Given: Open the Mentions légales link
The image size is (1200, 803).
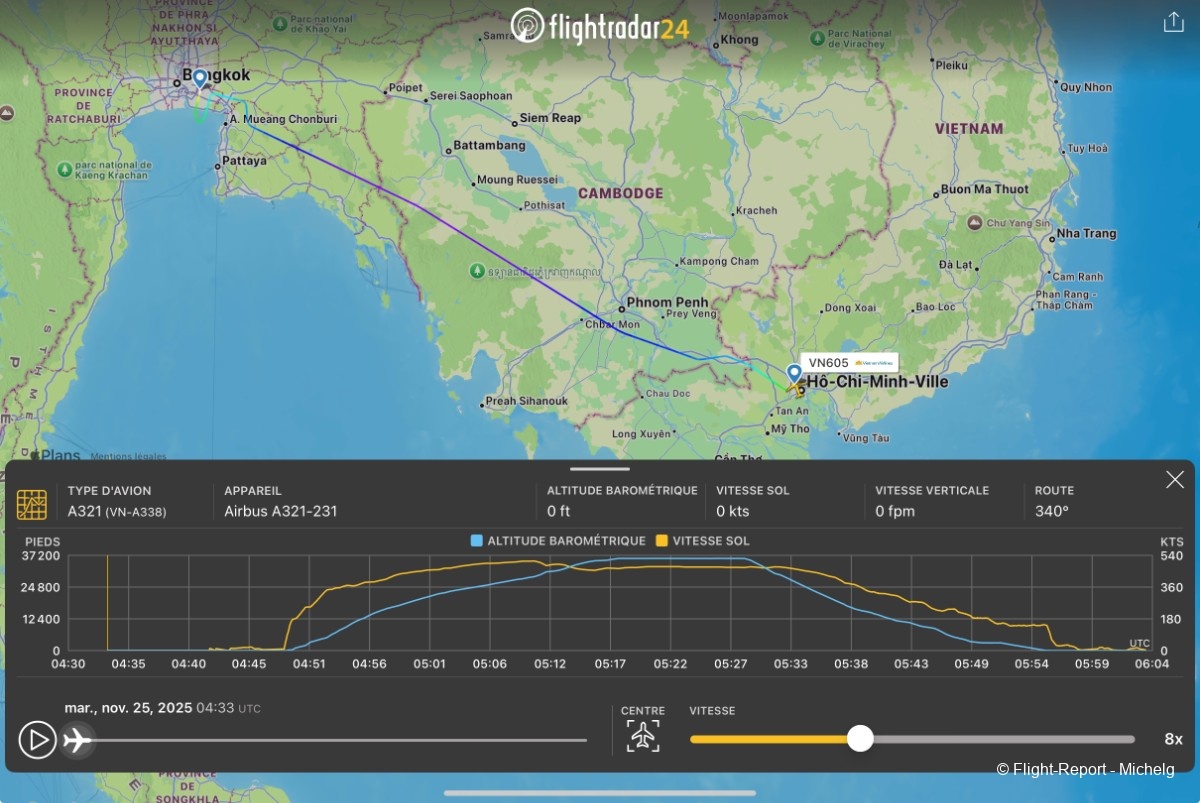Looking at the screenshot, I should point(128,457).
